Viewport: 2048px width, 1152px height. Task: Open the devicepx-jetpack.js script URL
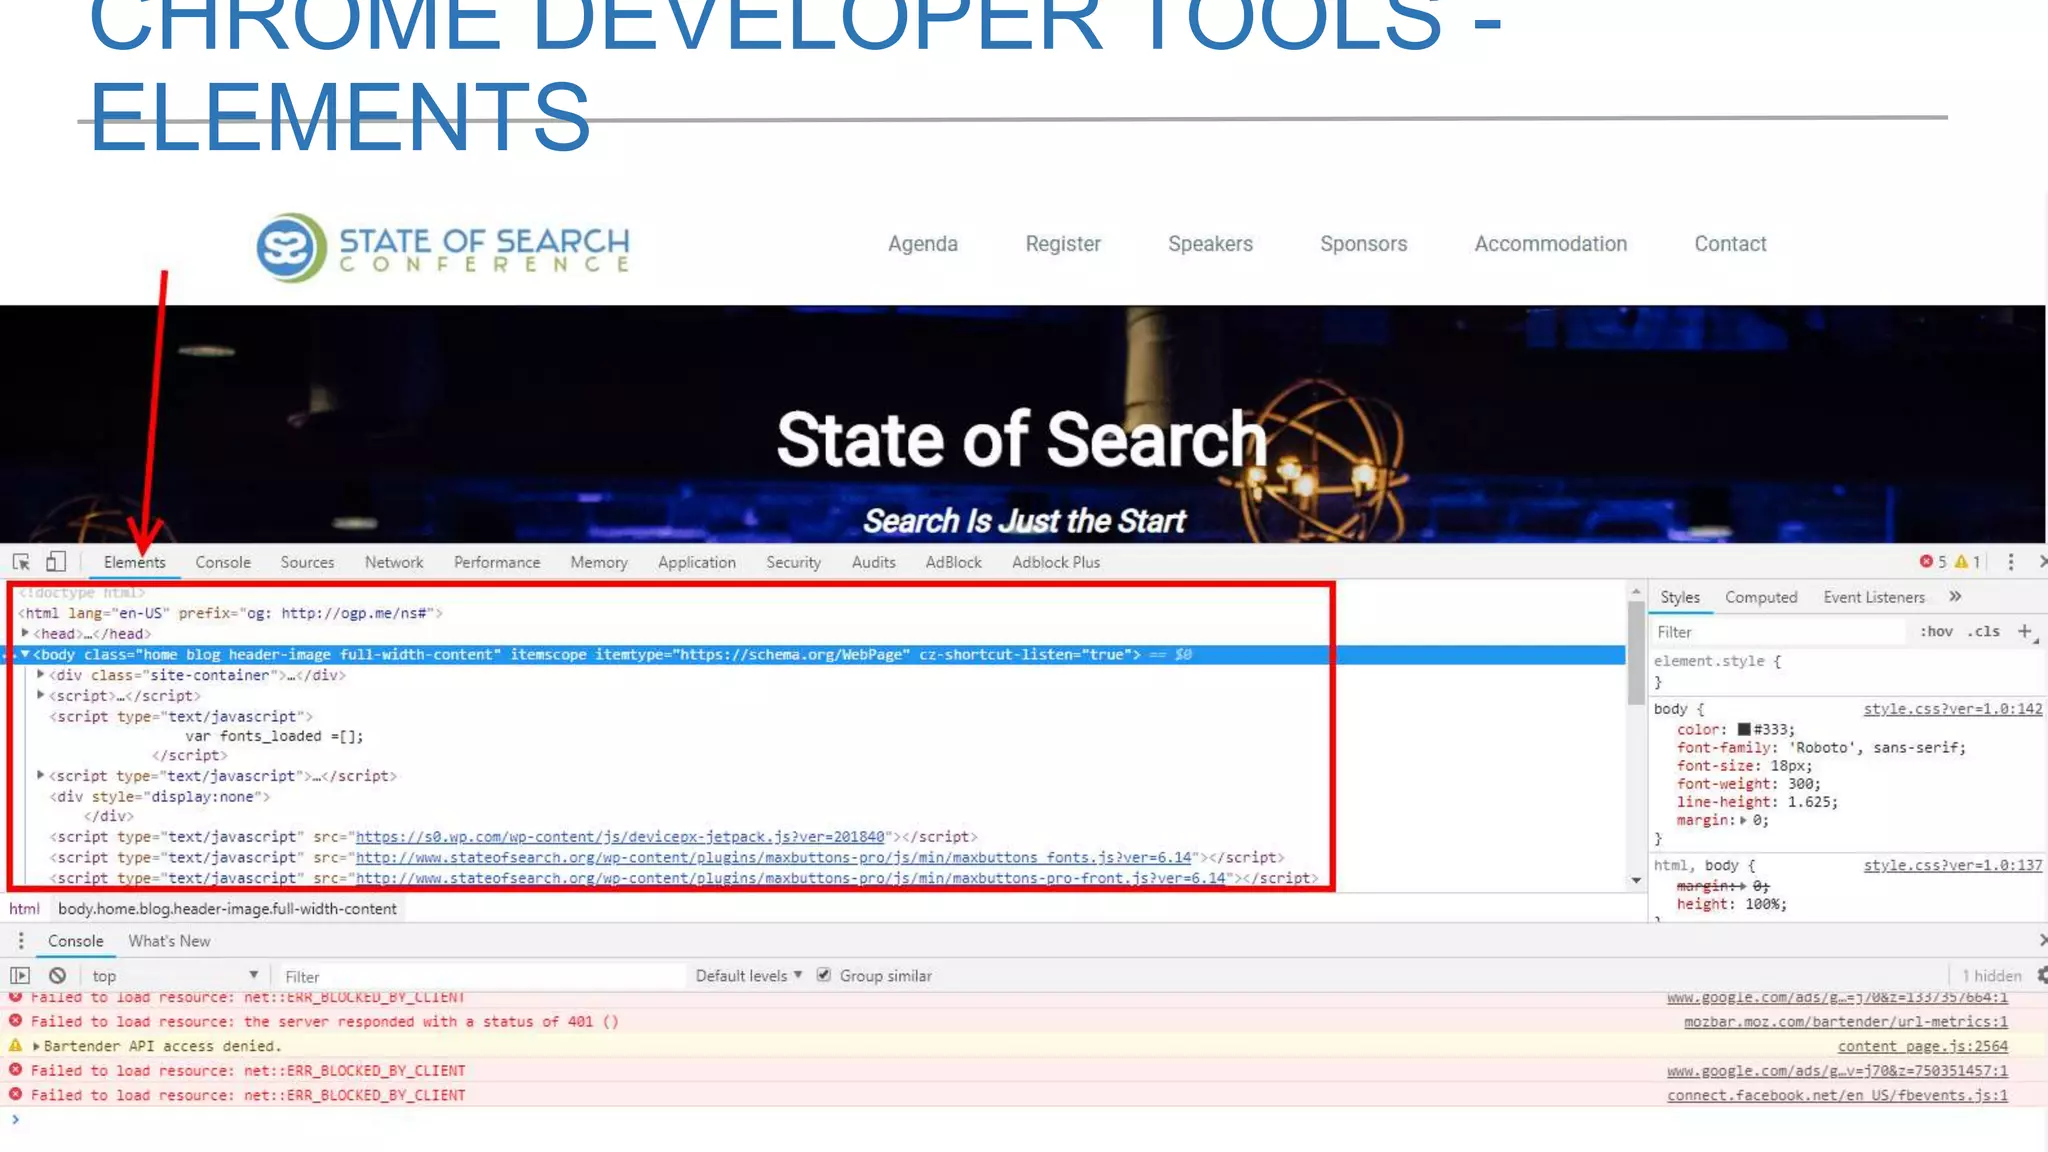(620, 837)
